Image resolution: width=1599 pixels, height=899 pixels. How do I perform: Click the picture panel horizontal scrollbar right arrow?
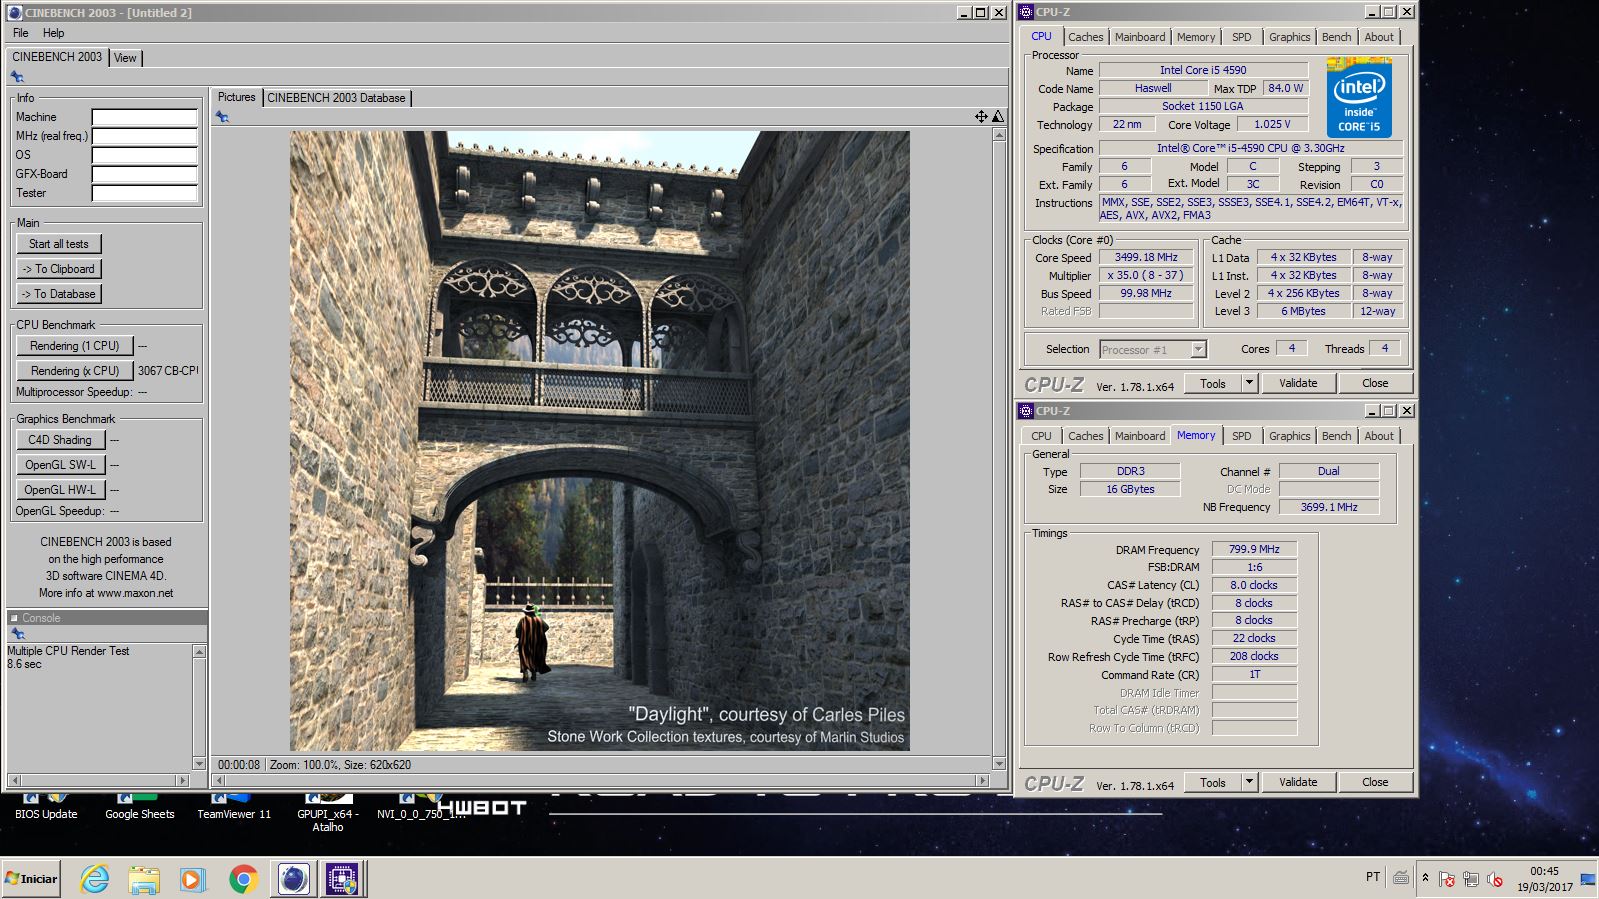pyautogui.click(x=983, y=780)
